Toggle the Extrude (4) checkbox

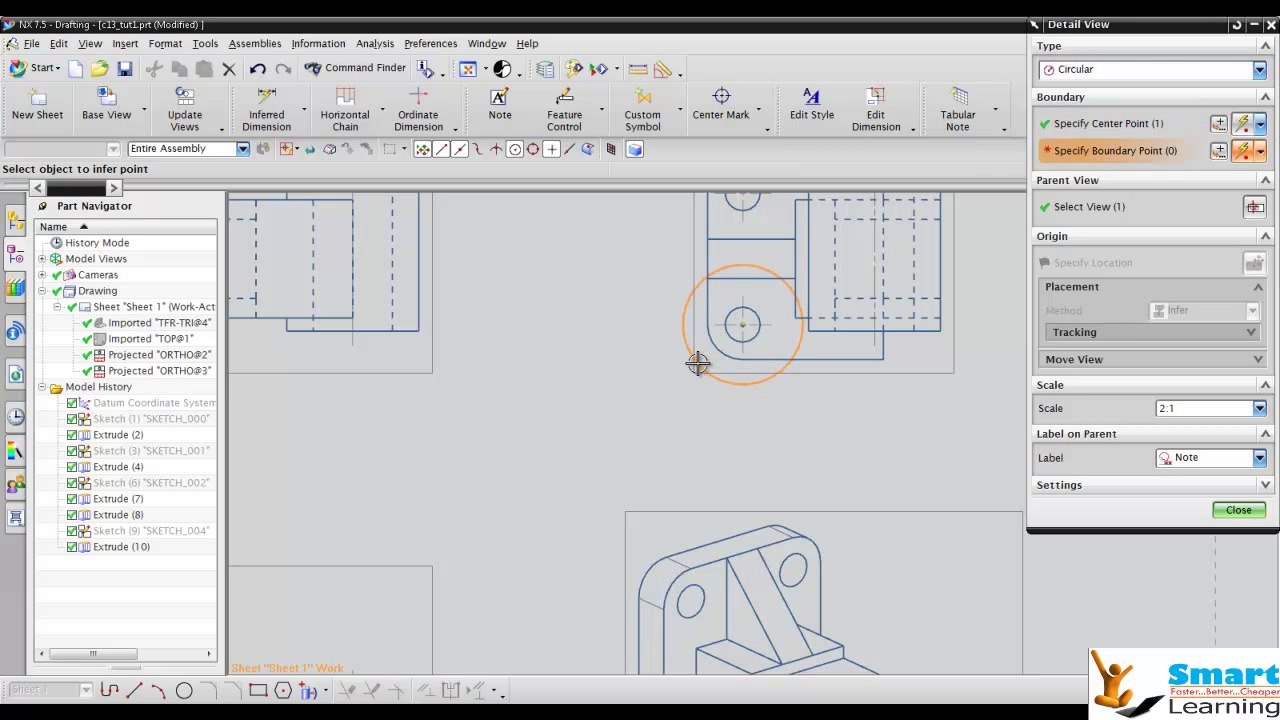coord(72,467)
